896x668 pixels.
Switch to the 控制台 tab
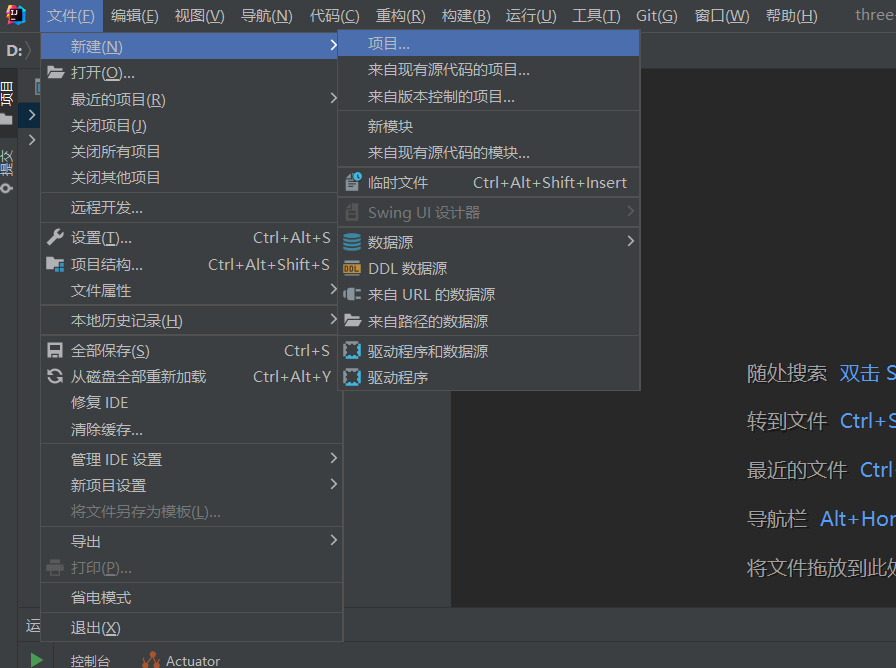pos(90,661)
